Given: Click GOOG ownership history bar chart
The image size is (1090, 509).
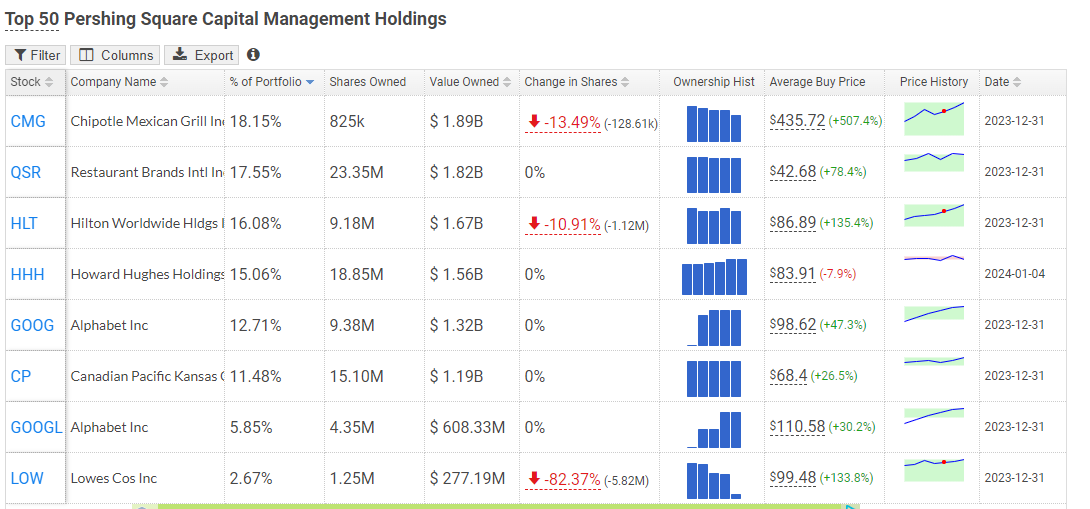Looking at the screenshot, I should [714, 328].
